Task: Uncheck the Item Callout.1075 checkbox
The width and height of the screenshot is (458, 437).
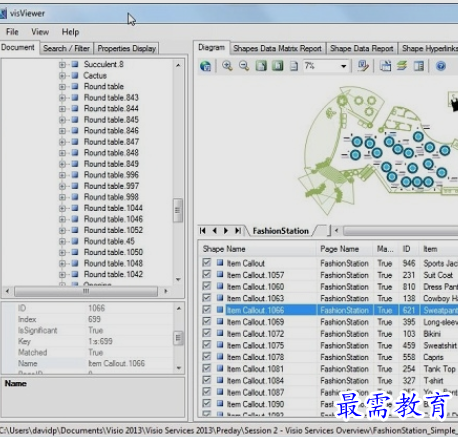Action: pyautogui.click(x=207, y=345)
